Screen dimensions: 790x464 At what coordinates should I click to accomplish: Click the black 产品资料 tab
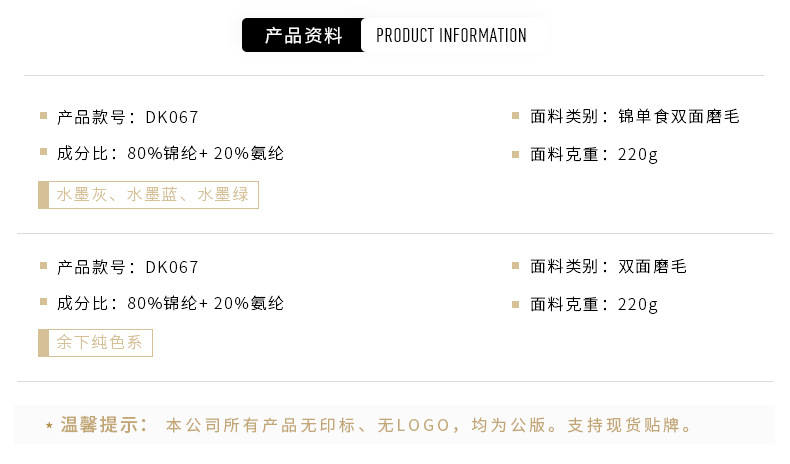tap(302, 36)
